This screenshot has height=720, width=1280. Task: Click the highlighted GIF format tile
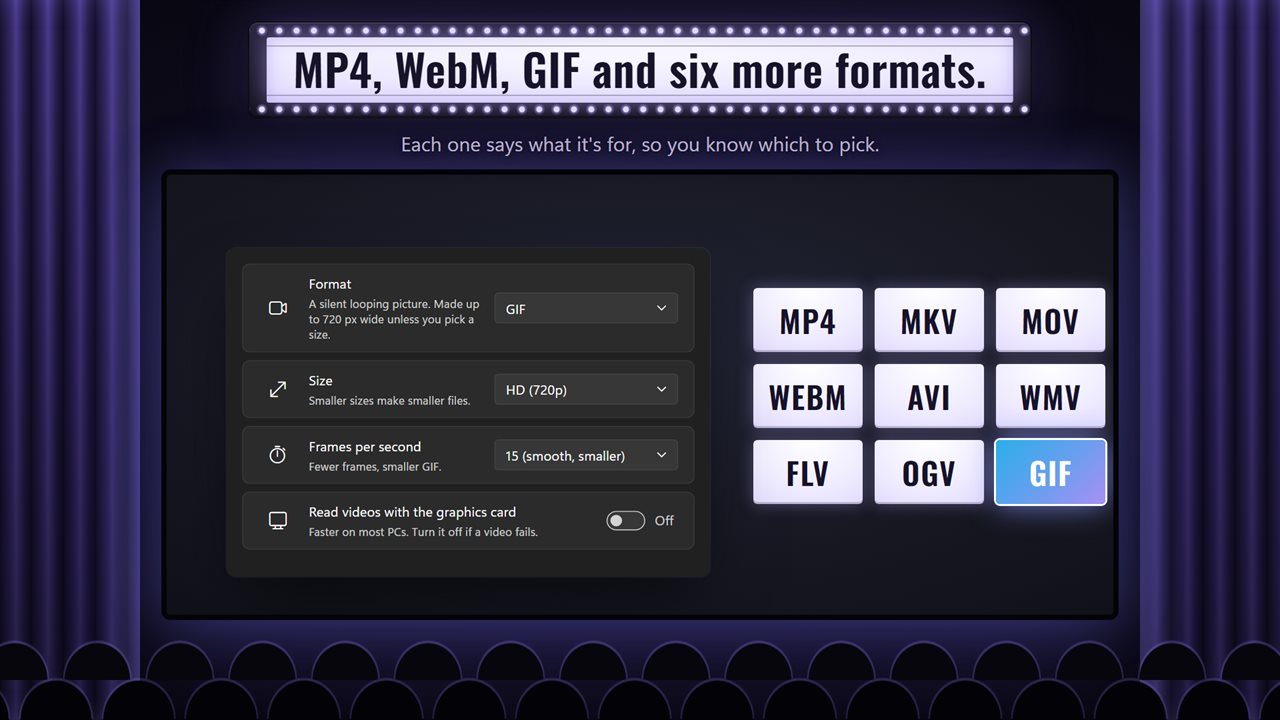tap(1050, 472)
